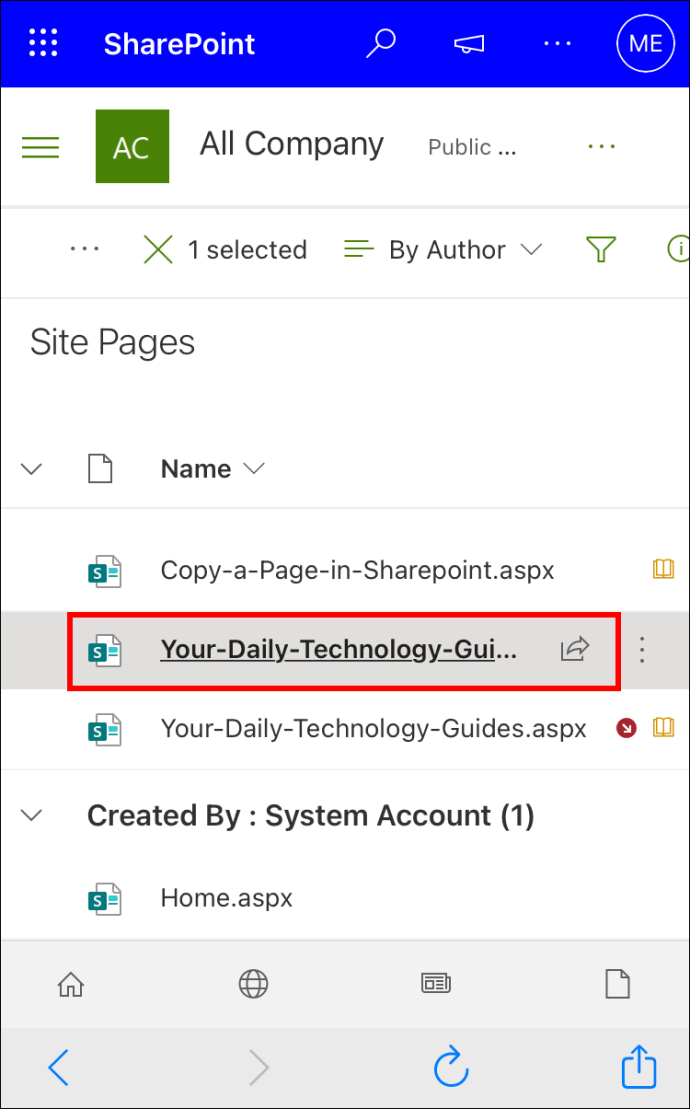Viewport: 690px width, 1109px height.
Task: Collapse all groups chevron beside Name header
Action: pyautogui.click(x=32, y=468)
